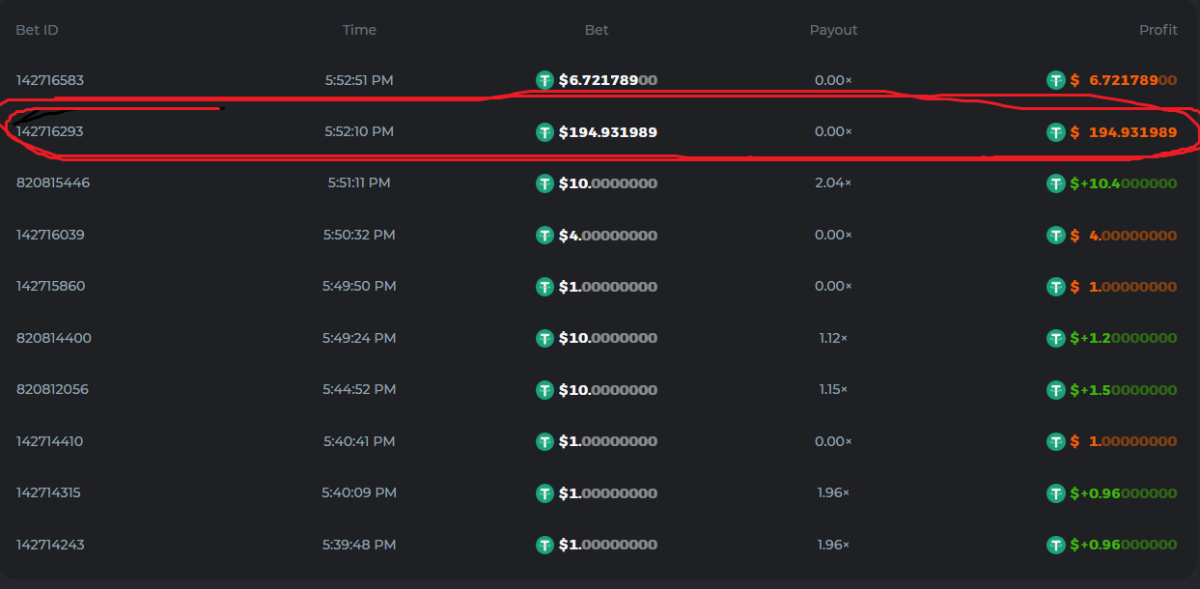Click the 5:44:52 PM time entry
This screenshot has height=589, width=1200.
pos(359,390)
